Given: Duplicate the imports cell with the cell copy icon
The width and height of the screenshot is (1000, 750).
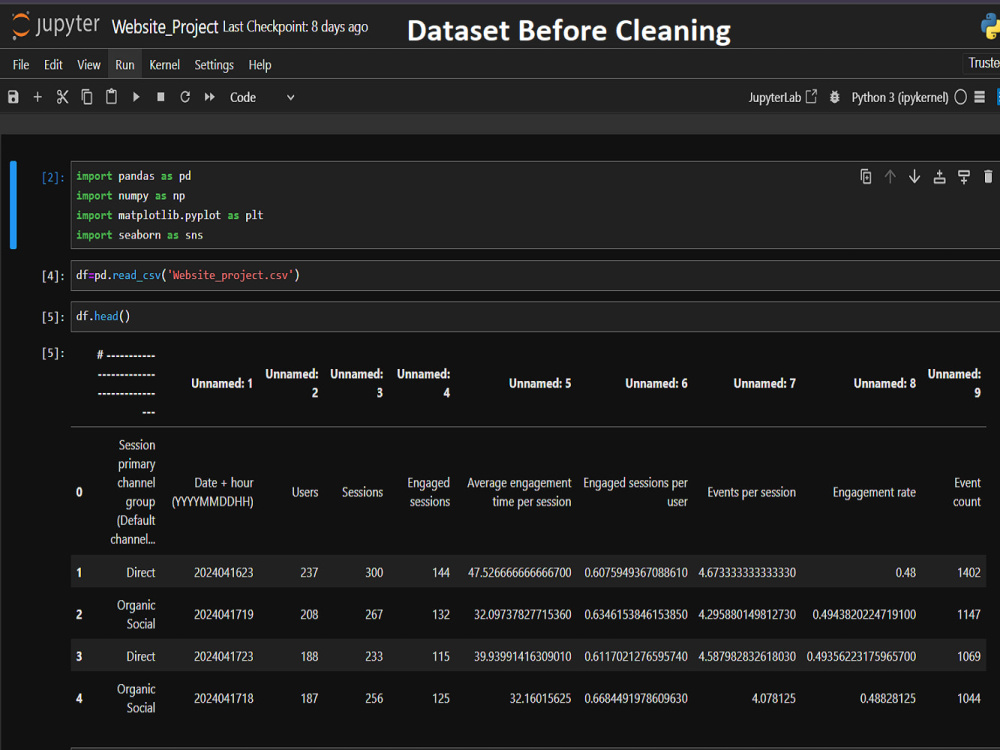Looking at the screenshot, I should [865, 177].
